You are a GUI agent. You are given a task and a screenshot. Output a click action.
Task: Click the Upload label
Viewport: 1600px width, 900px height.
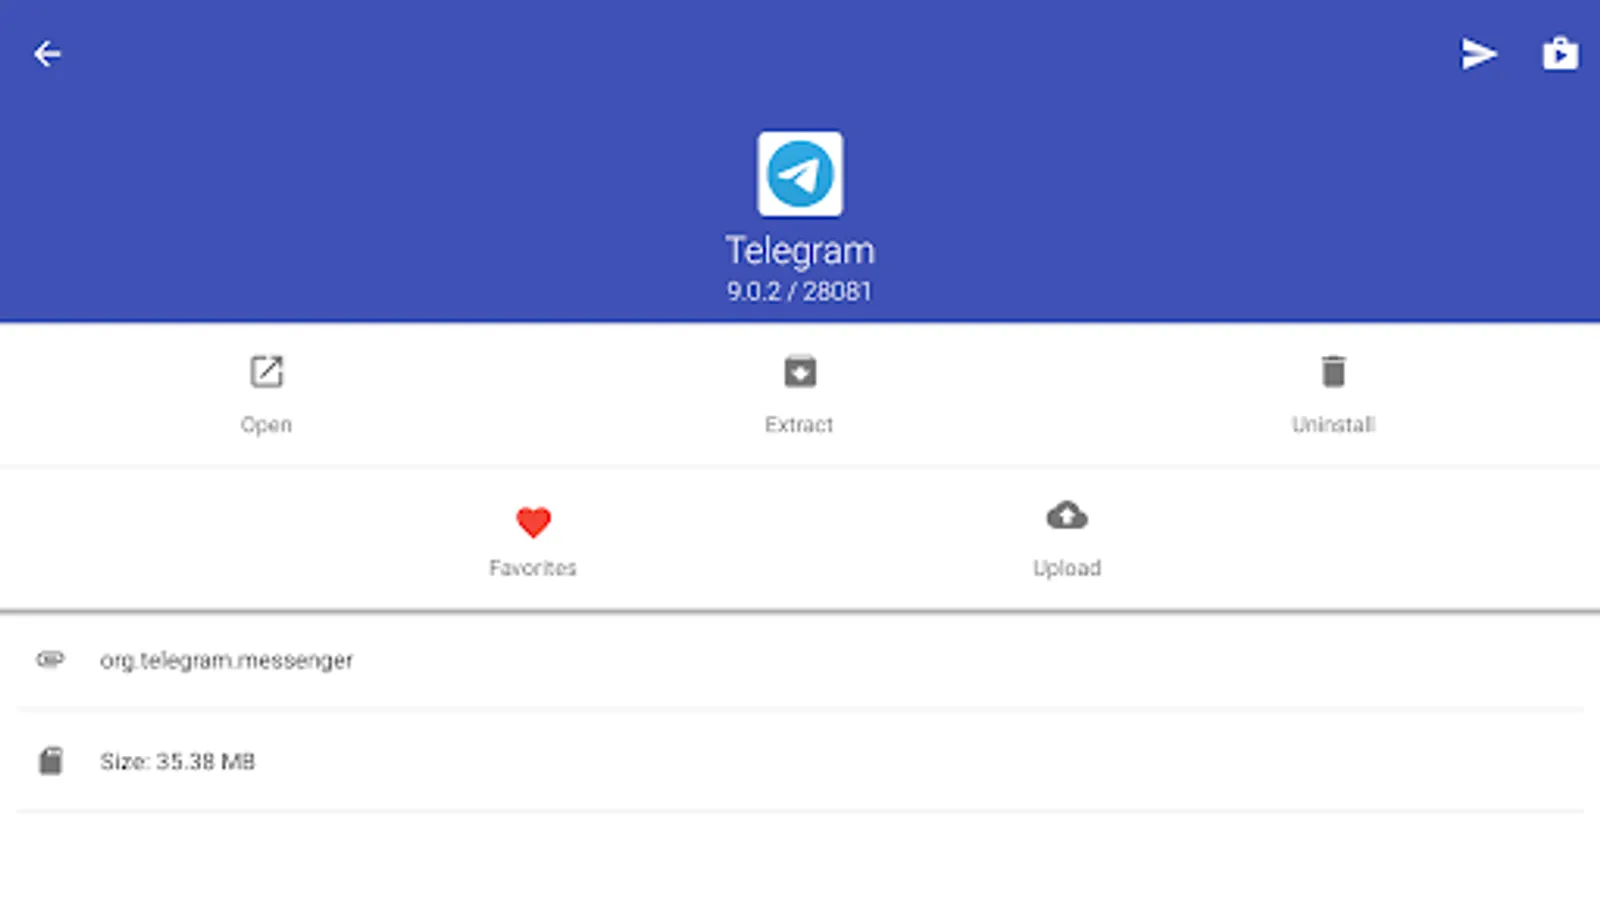pos(1067,568)
